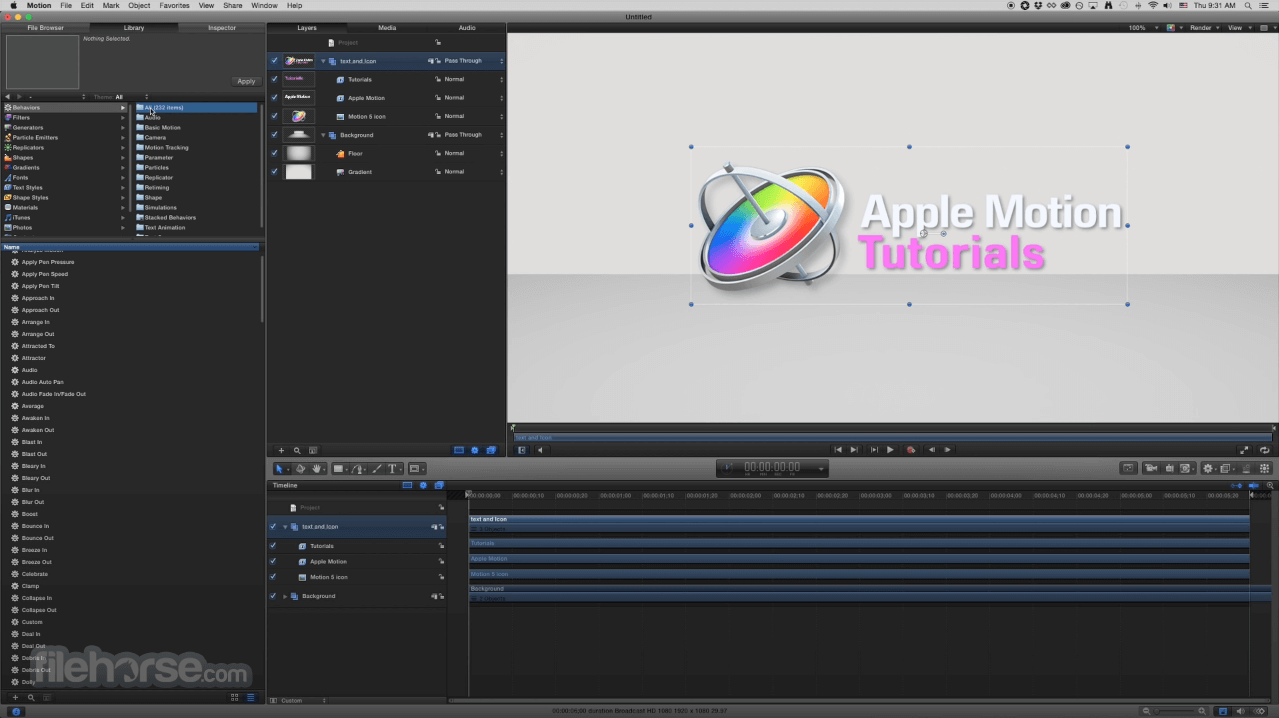The height and width of the screenshot is (718, 1279).
Task: Add item with plus in Library footer
Action: click(x=15, y=697)
